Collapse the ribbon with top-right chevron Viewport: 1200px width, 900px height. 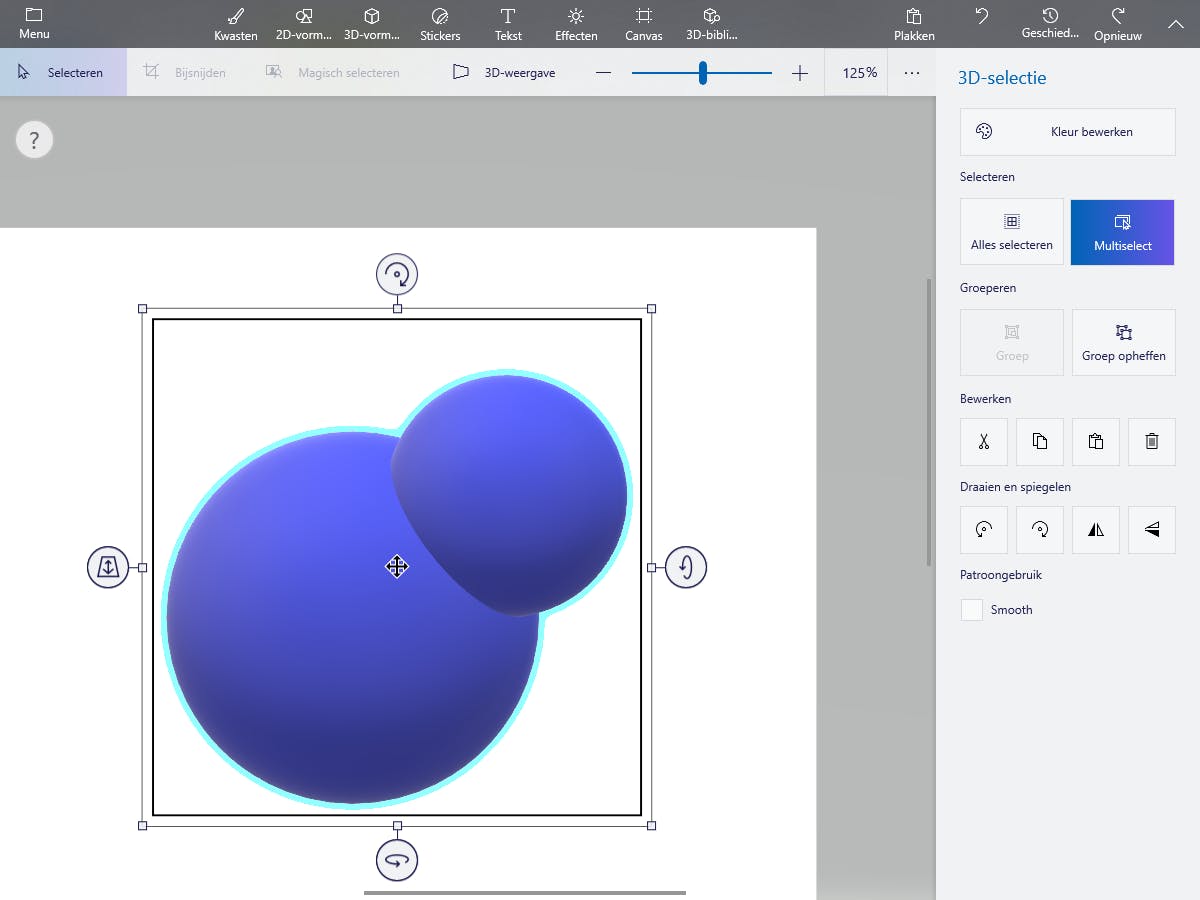tap(1175, 24)
